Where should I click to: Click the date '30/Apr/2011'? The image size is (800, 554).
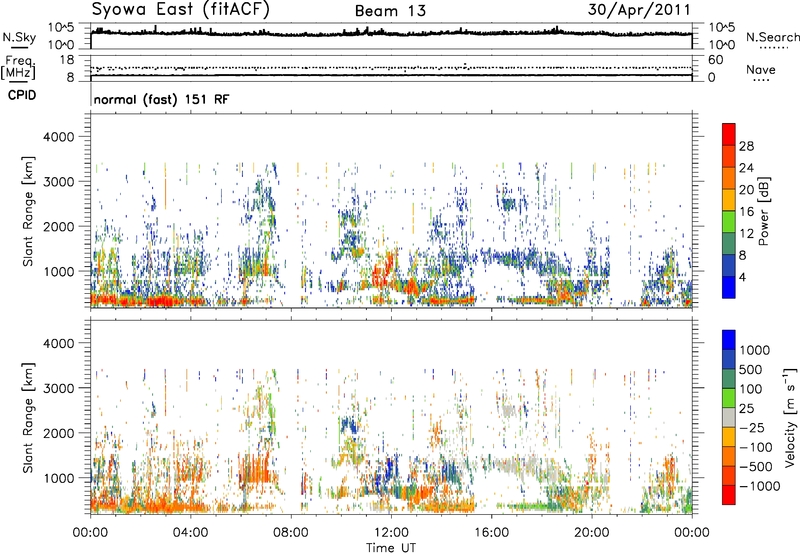639,10
